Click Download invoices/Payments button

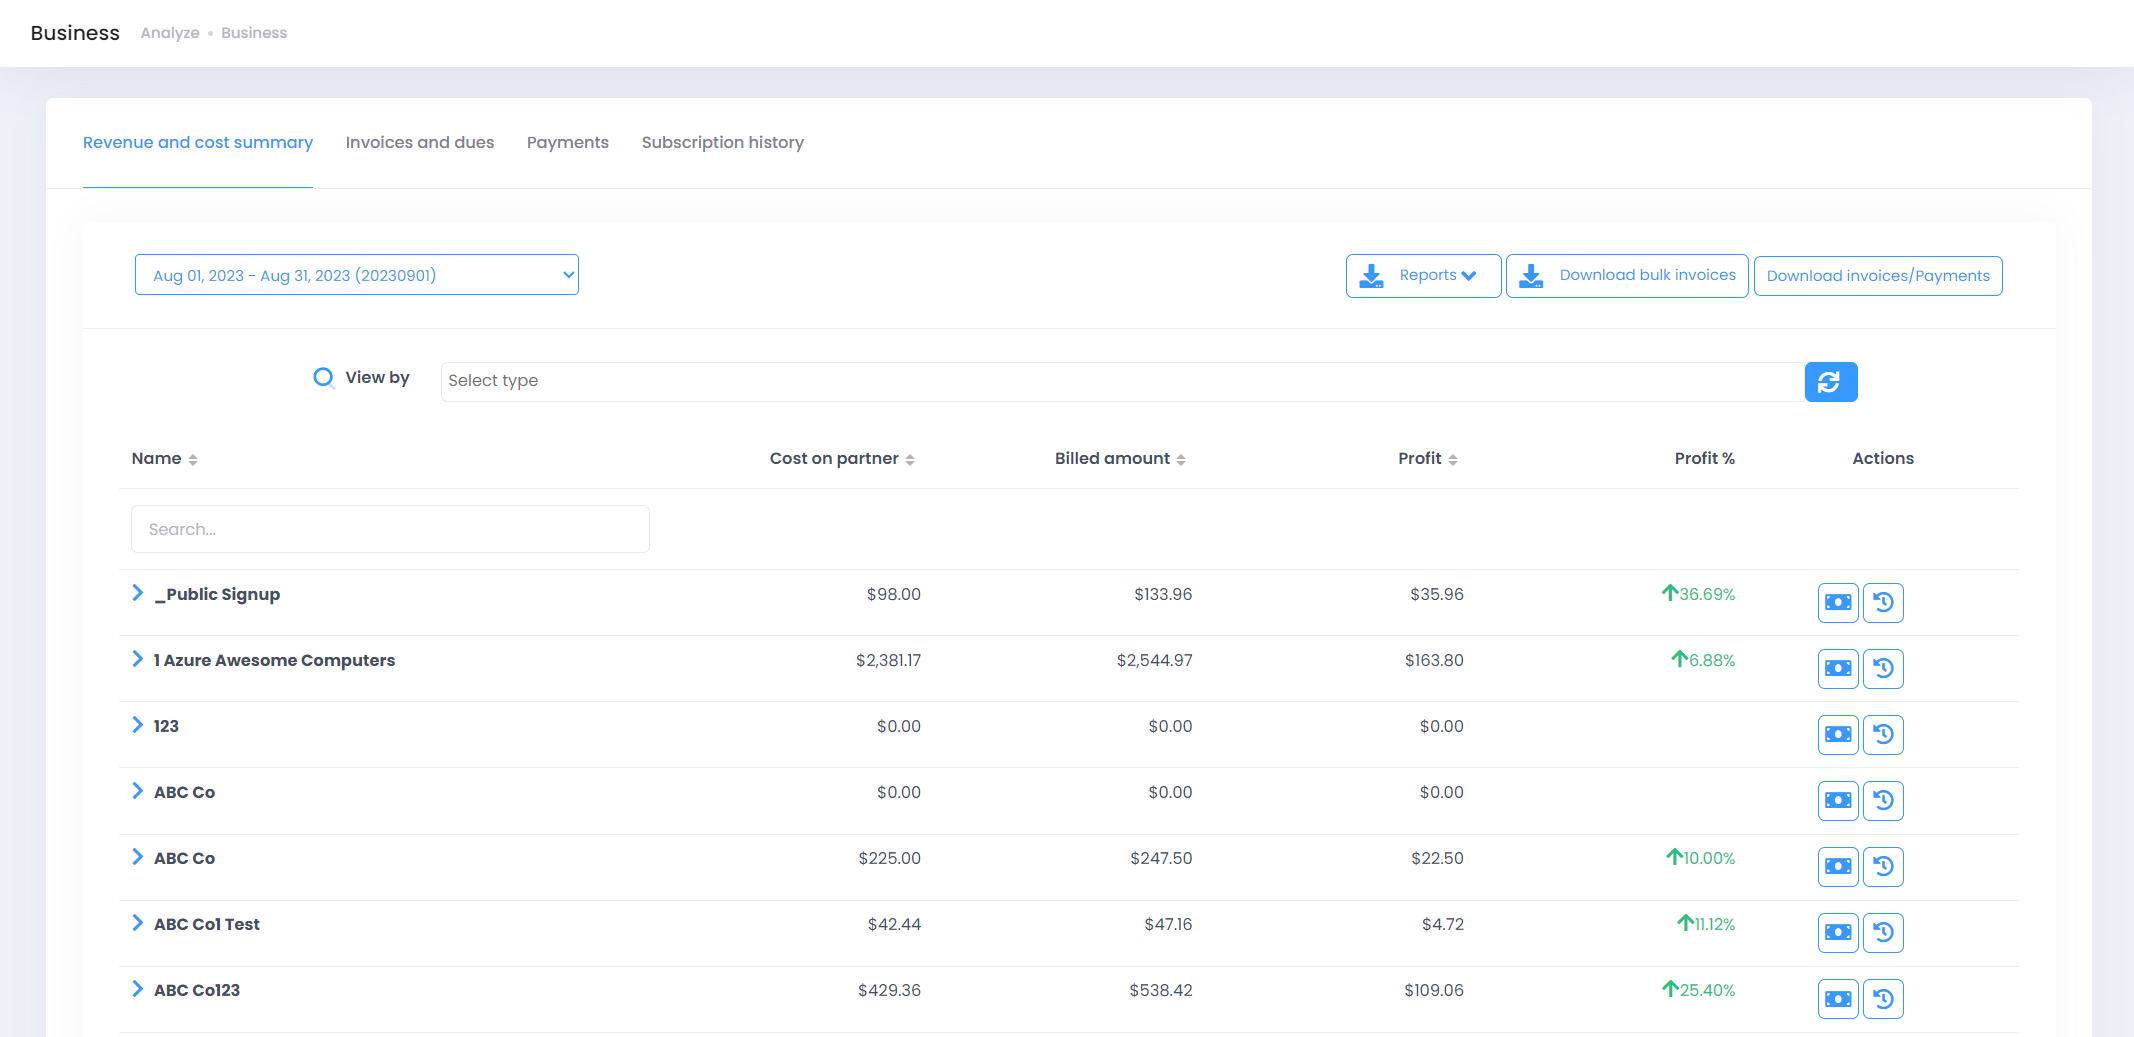[1878, 276]
